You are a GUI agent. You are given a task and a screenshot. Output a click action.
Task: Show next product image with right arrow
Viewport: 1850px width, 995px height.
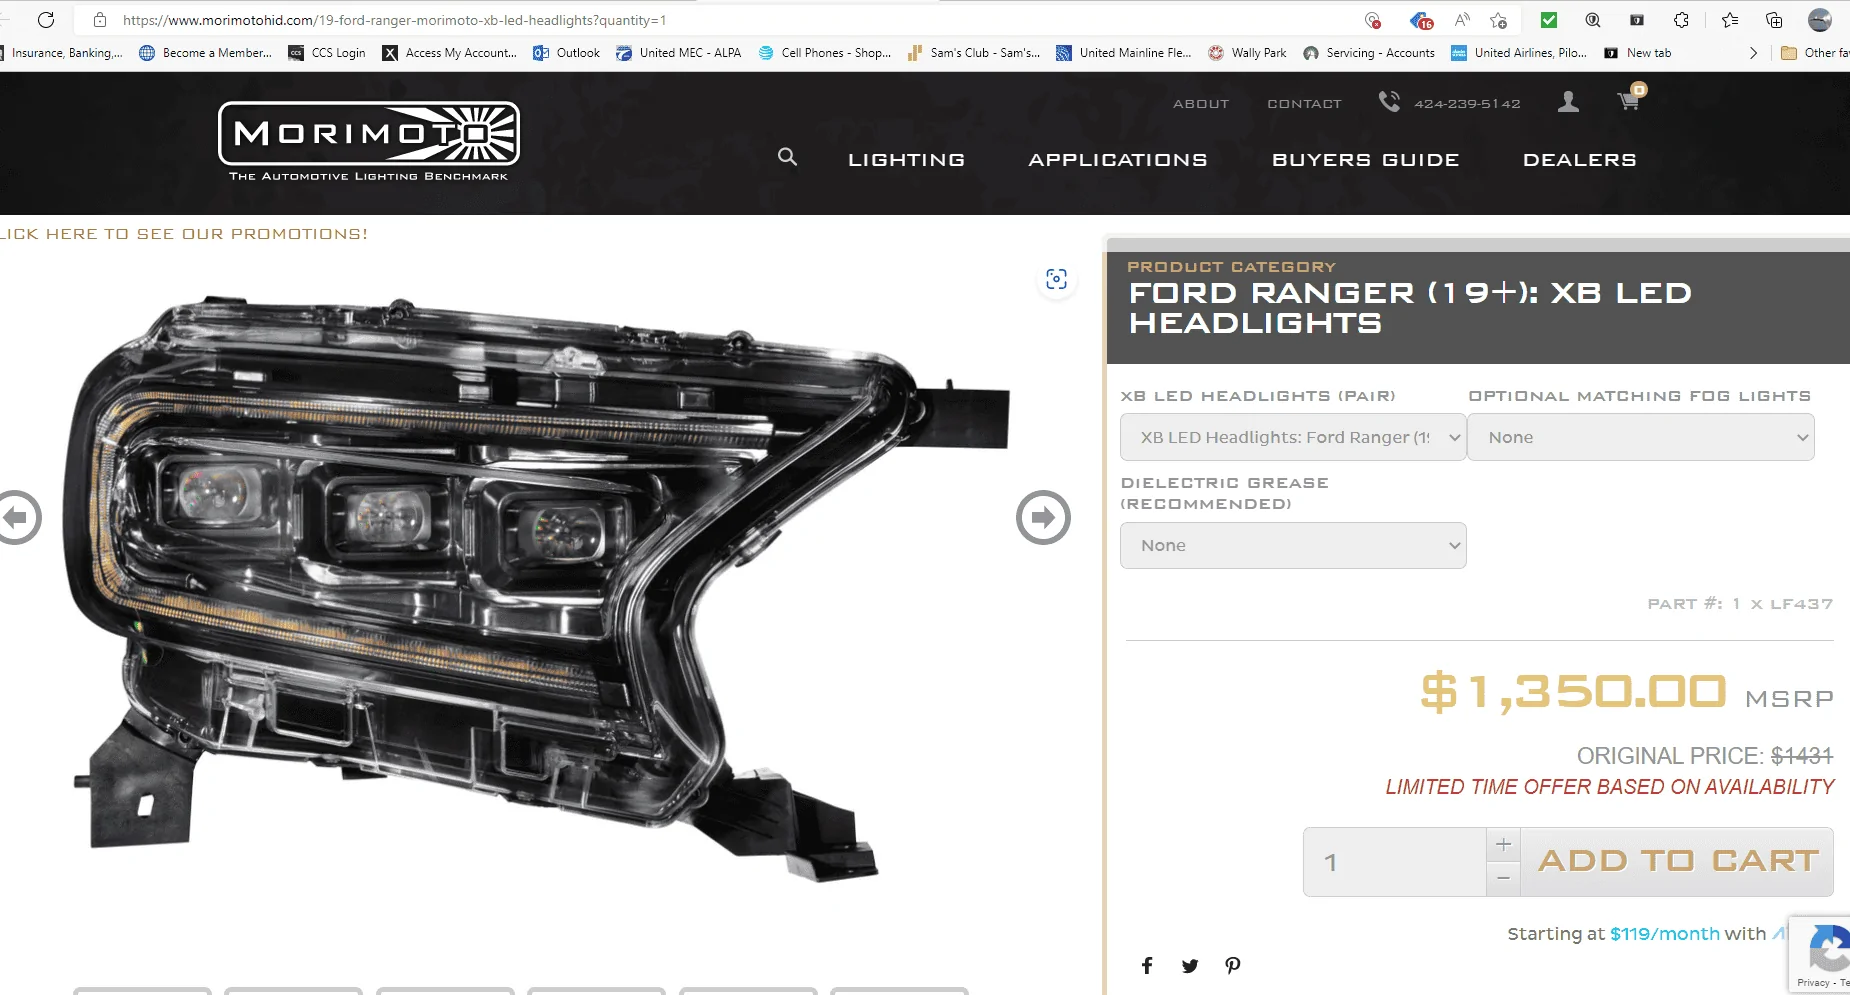coord(1043,517)
